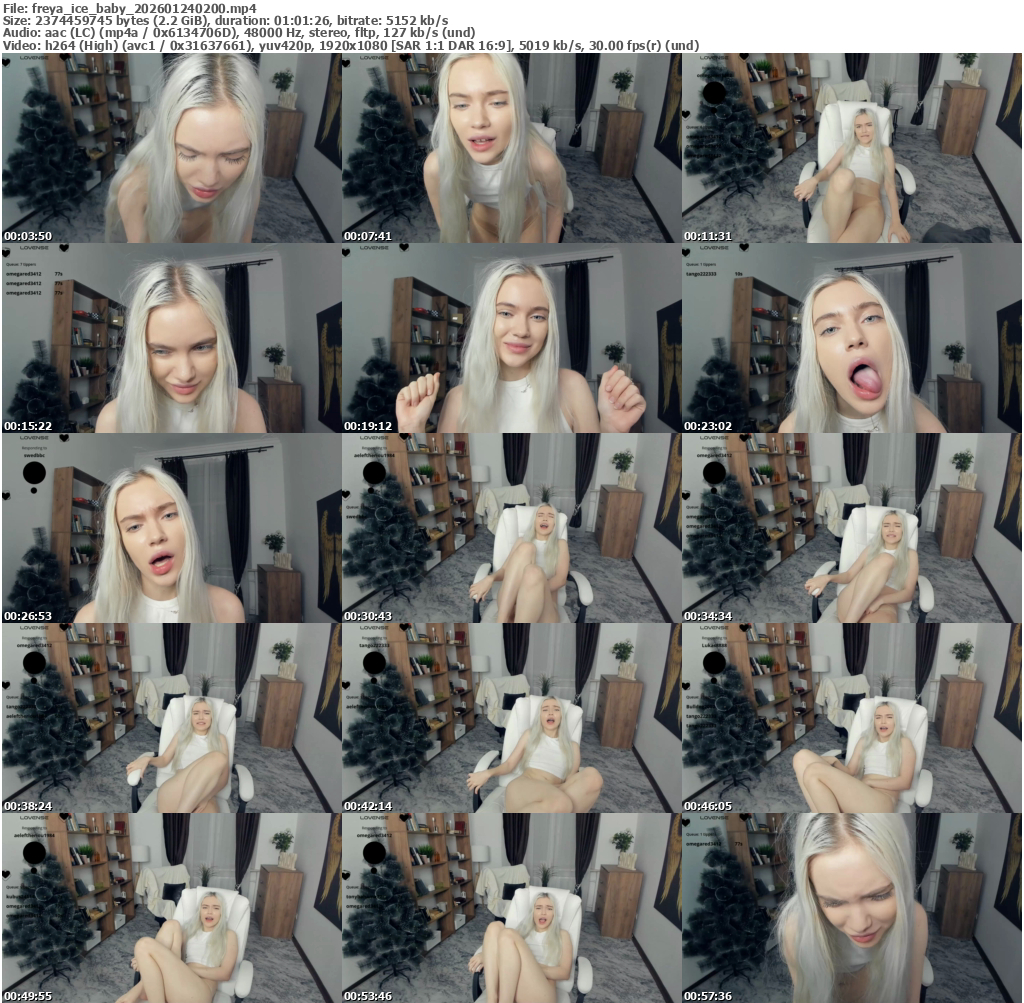Click the File name line ending in .mp4
The width and height of the screenshot is (1024, 1003).
pyautogui.click(x=130, y=8)
